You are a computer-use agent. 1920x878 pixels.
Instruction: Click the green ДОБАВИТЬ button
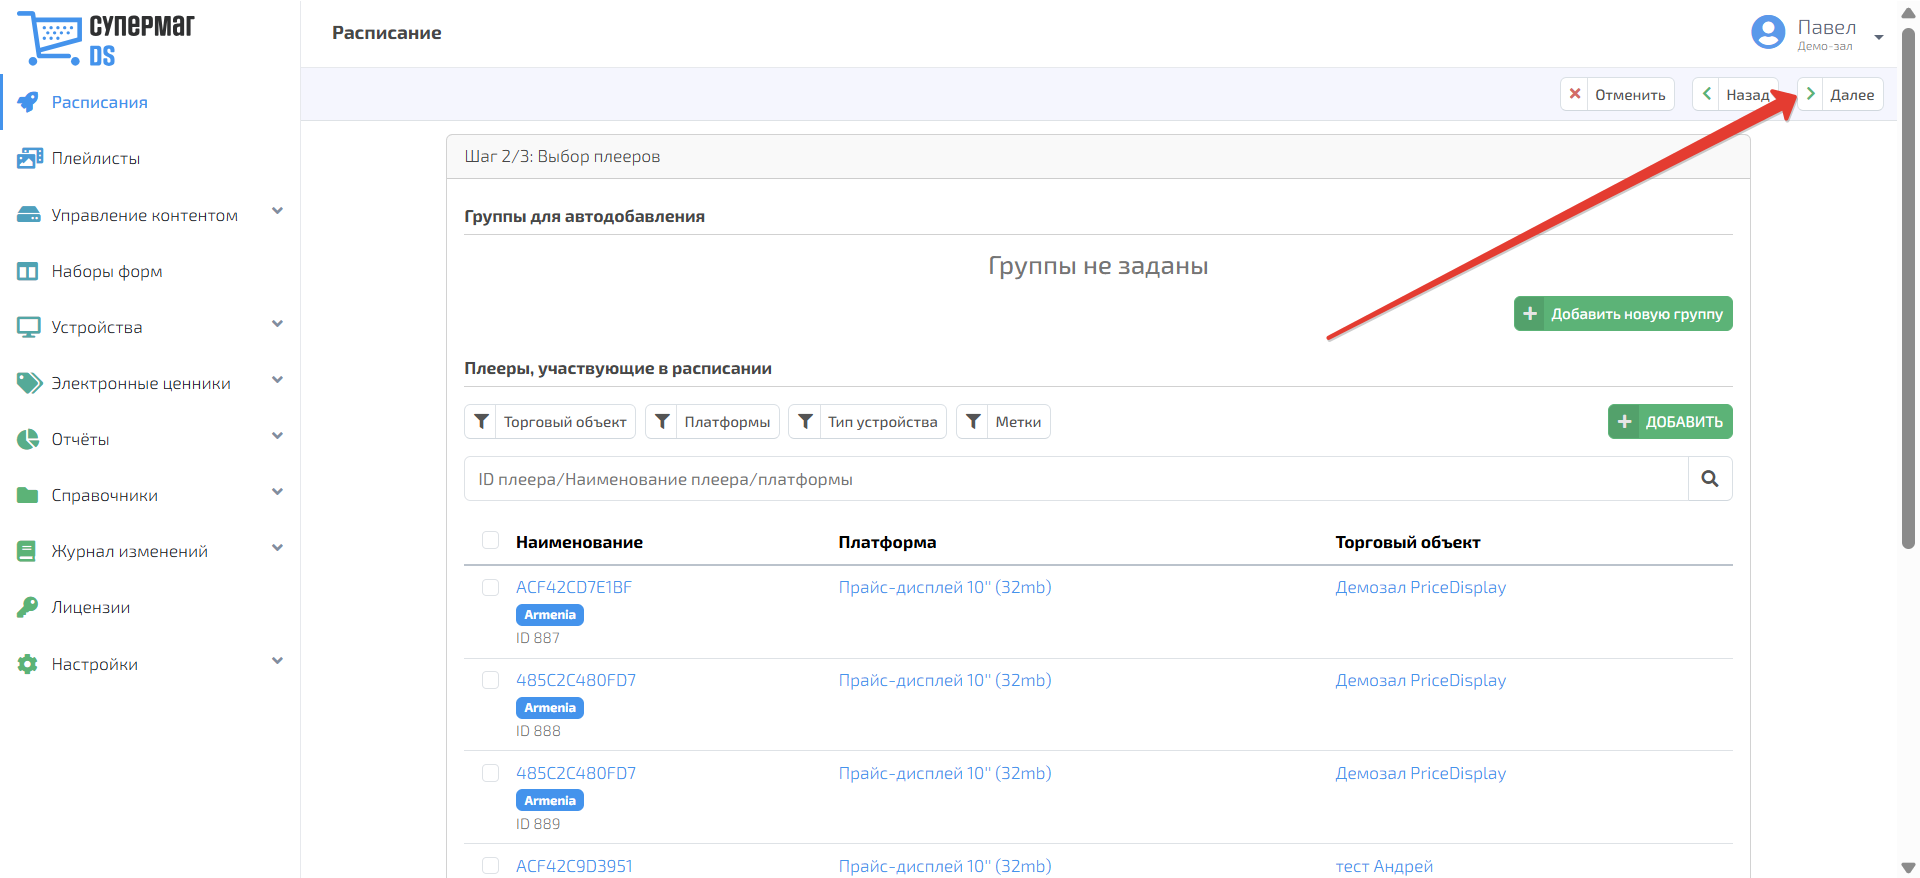click(x=1670, y=421)
